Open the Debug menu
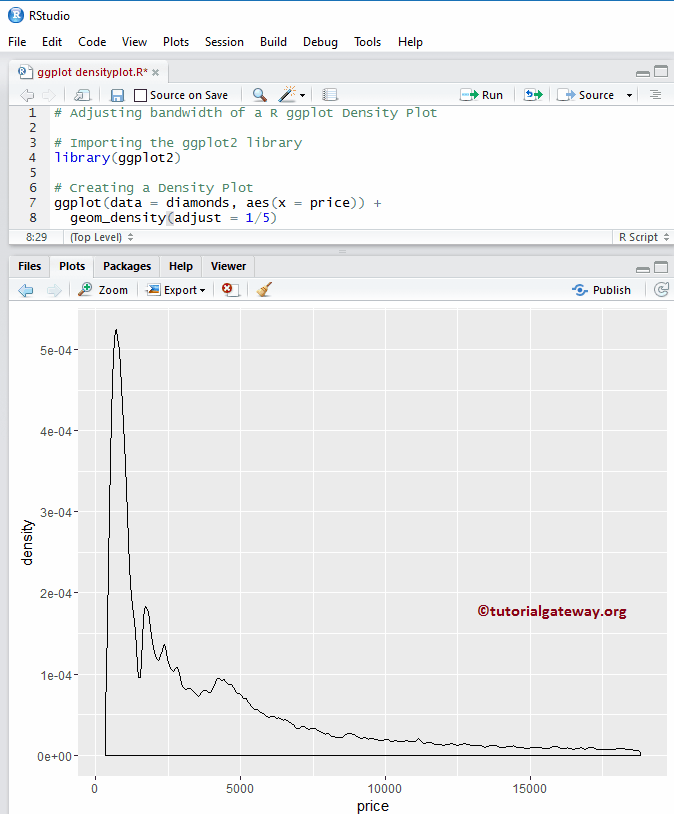Viewport: 674px width, 814px height. tap(320, 42)
